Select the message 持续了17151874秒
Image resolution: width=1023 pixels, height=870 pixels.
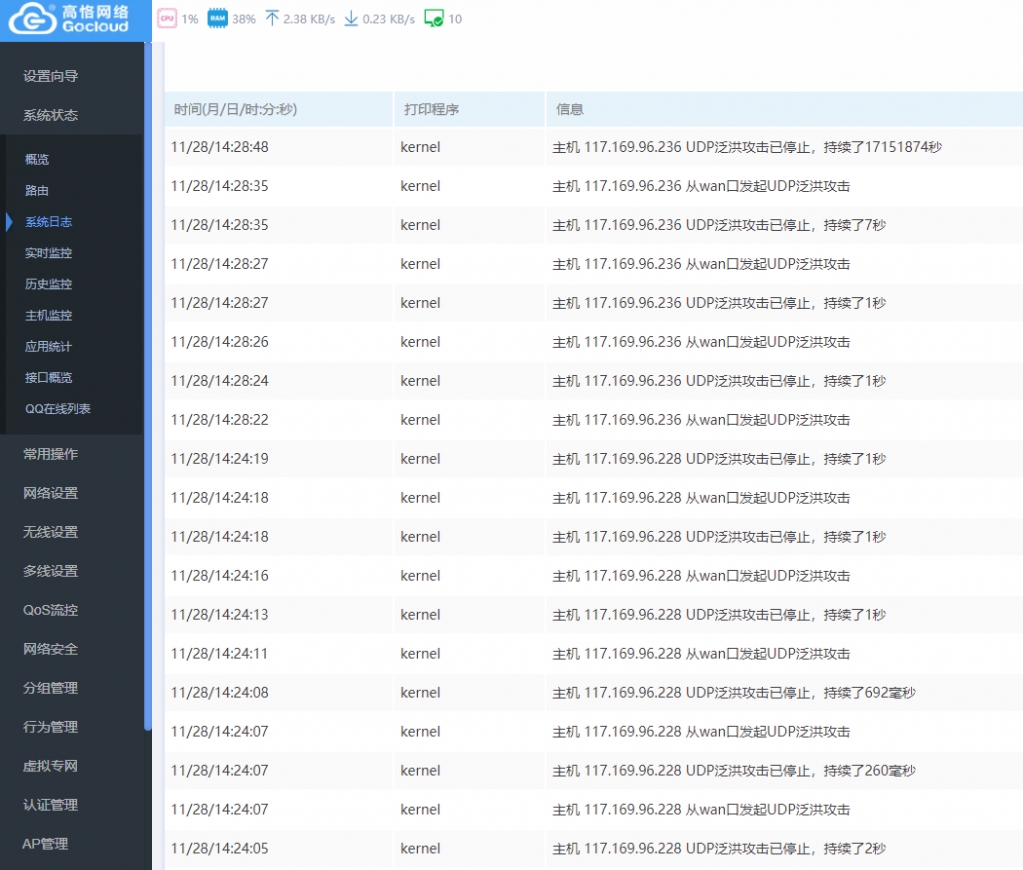[883, 147]
